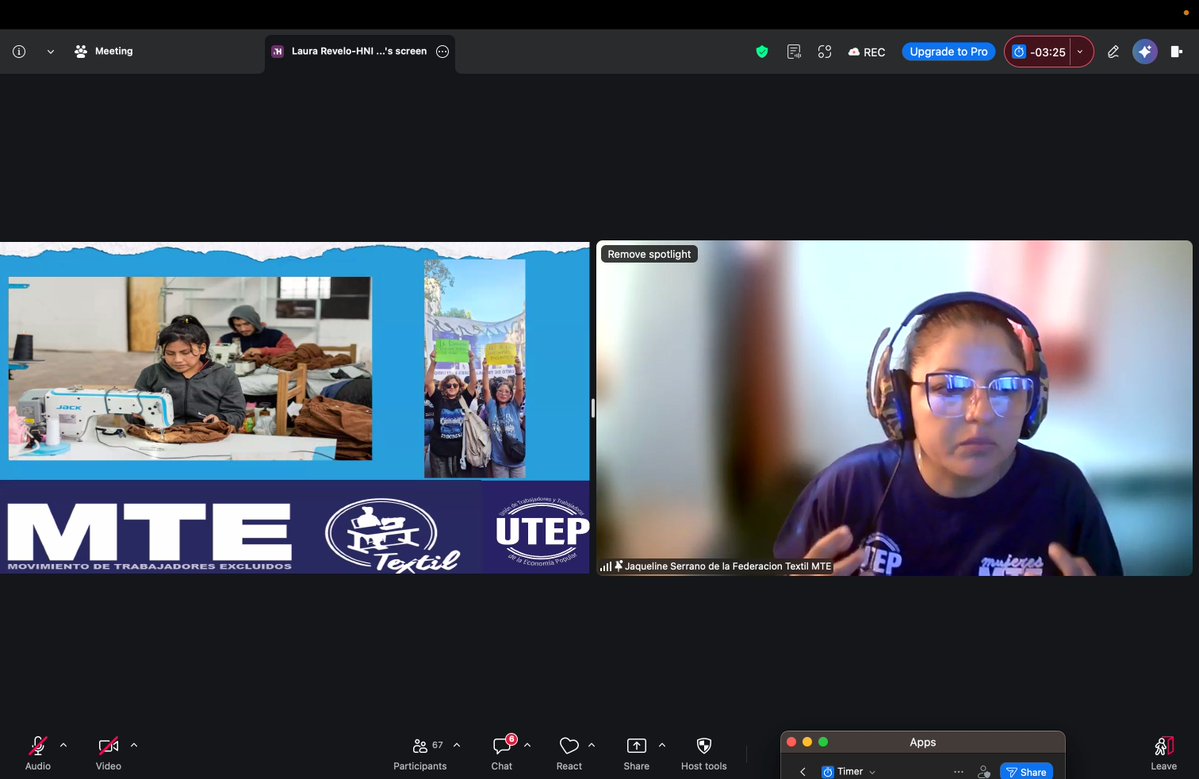The width and height of the screenshot is (1199, 779).
Task: Click the green encryption shield icon
Action: pos(762,51)
